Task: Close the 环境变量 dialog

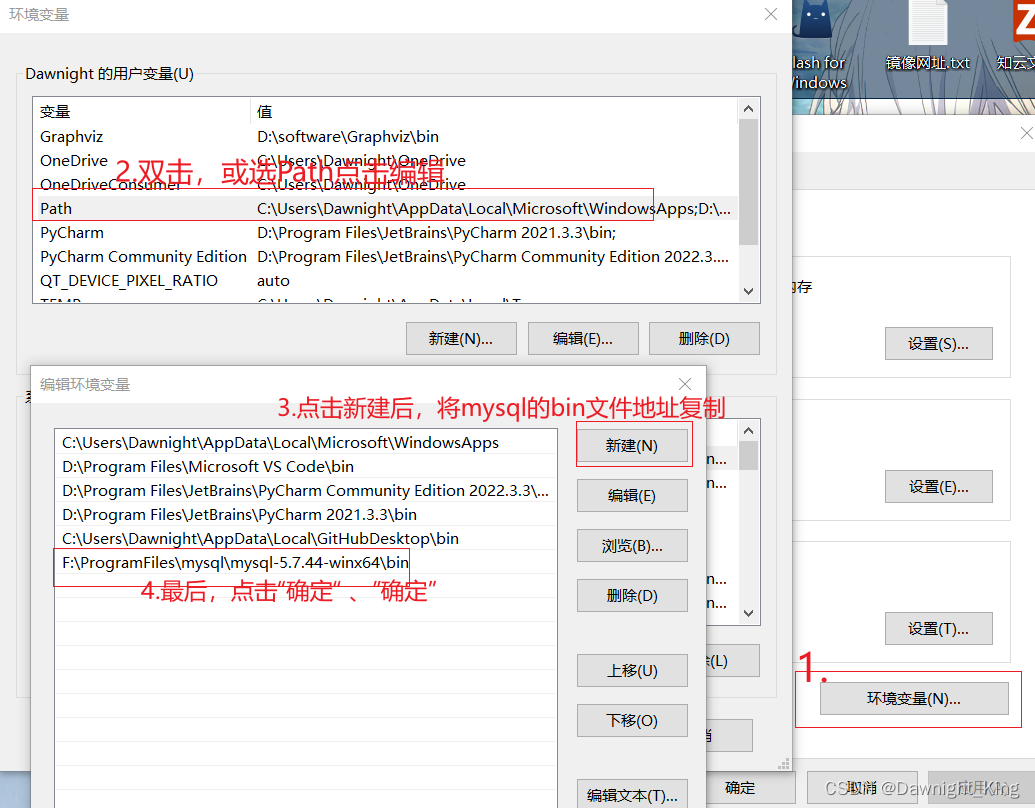Action: 771,14
